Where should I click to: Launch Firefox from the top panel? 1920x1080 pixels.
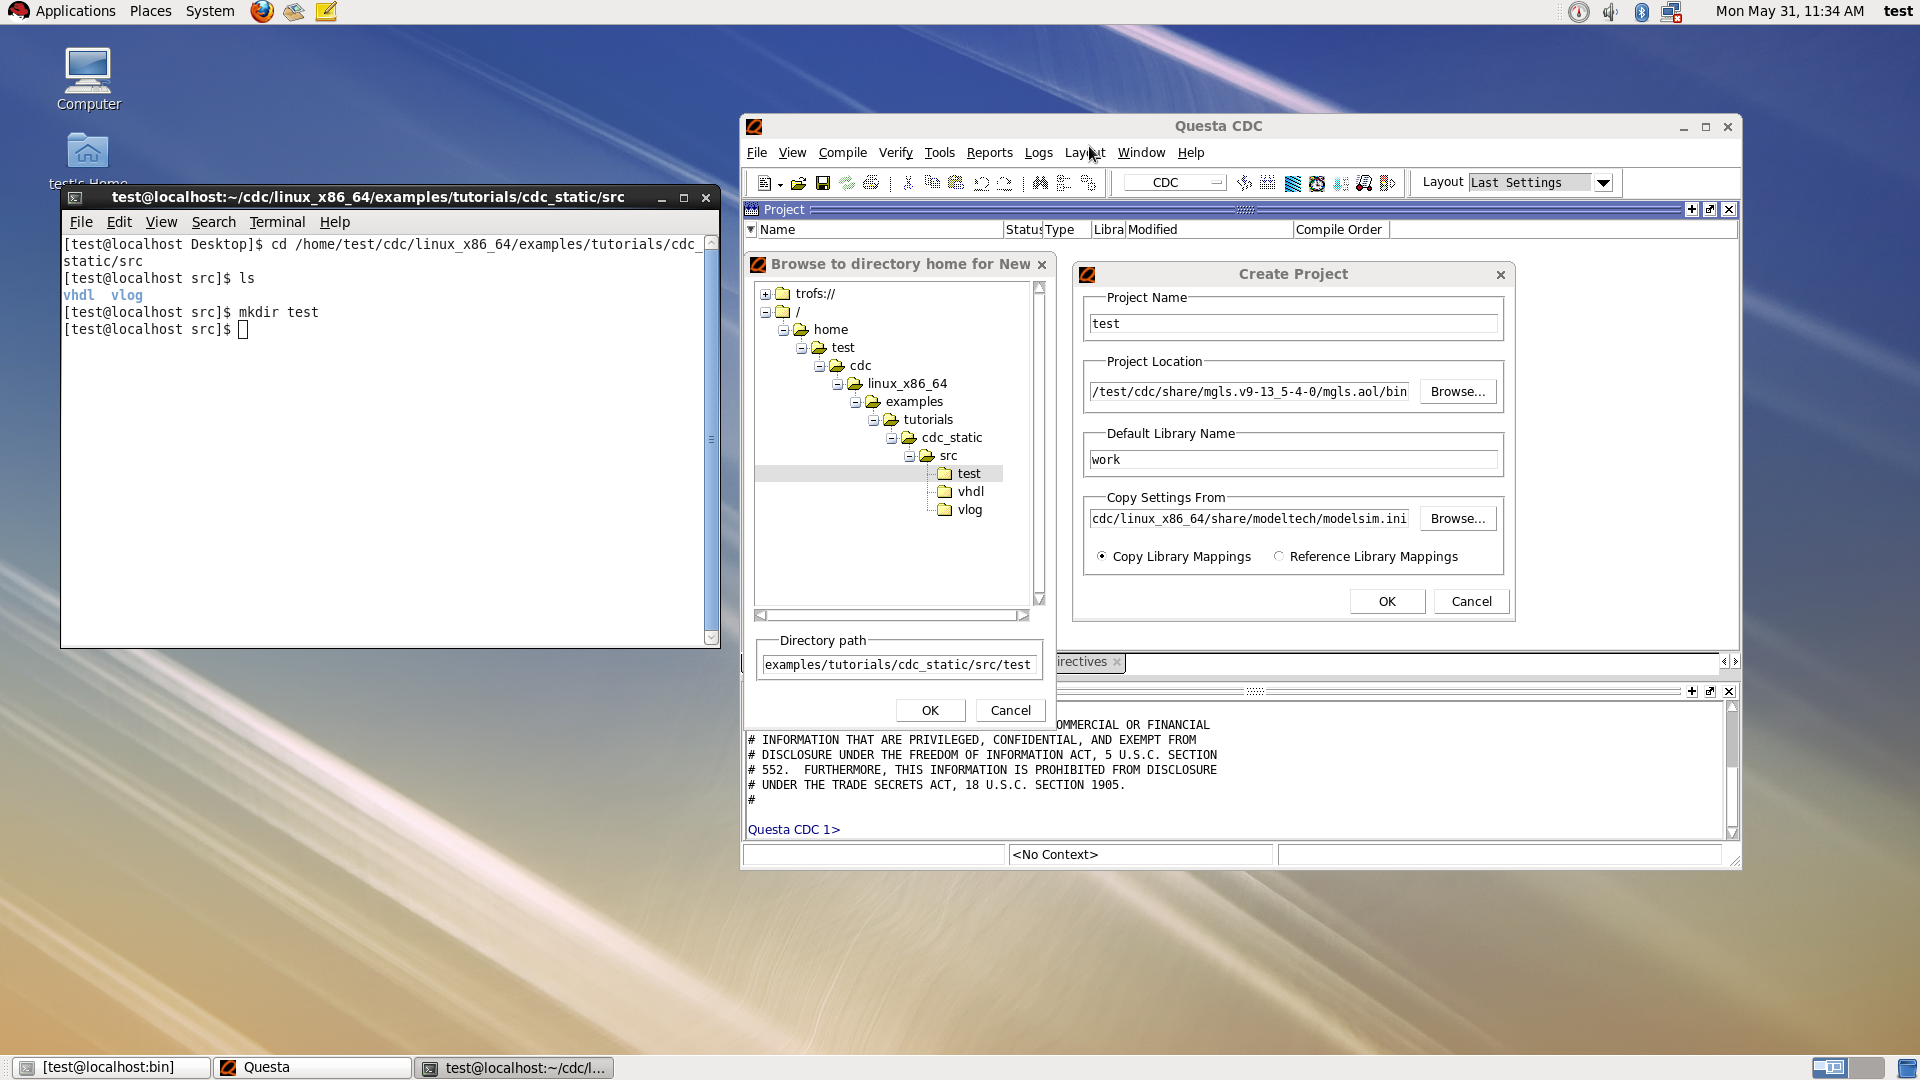tap(262, 12)
